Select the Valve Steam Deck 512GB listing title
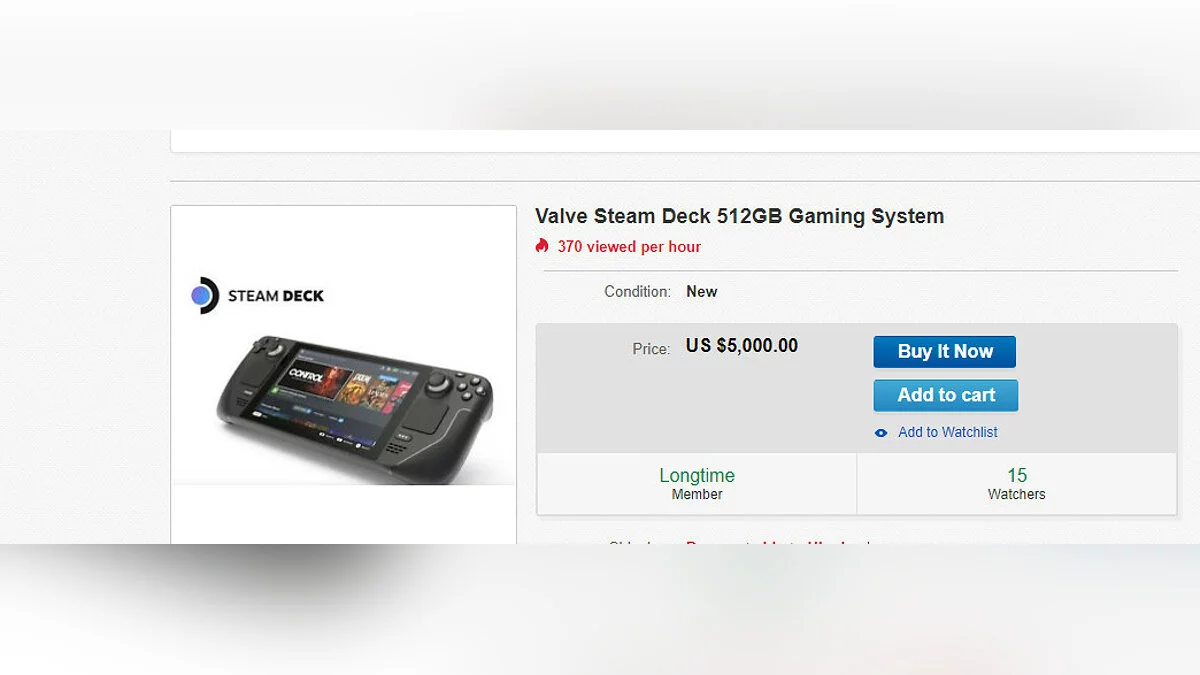The image size is (1200, 675). (739, 216)
